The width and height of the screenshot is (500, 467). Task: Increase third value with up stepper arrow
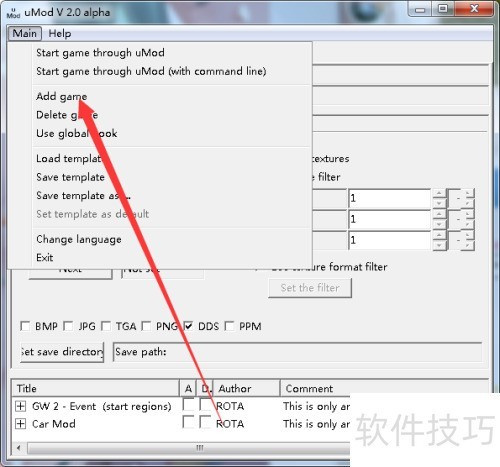click(439, 235)
